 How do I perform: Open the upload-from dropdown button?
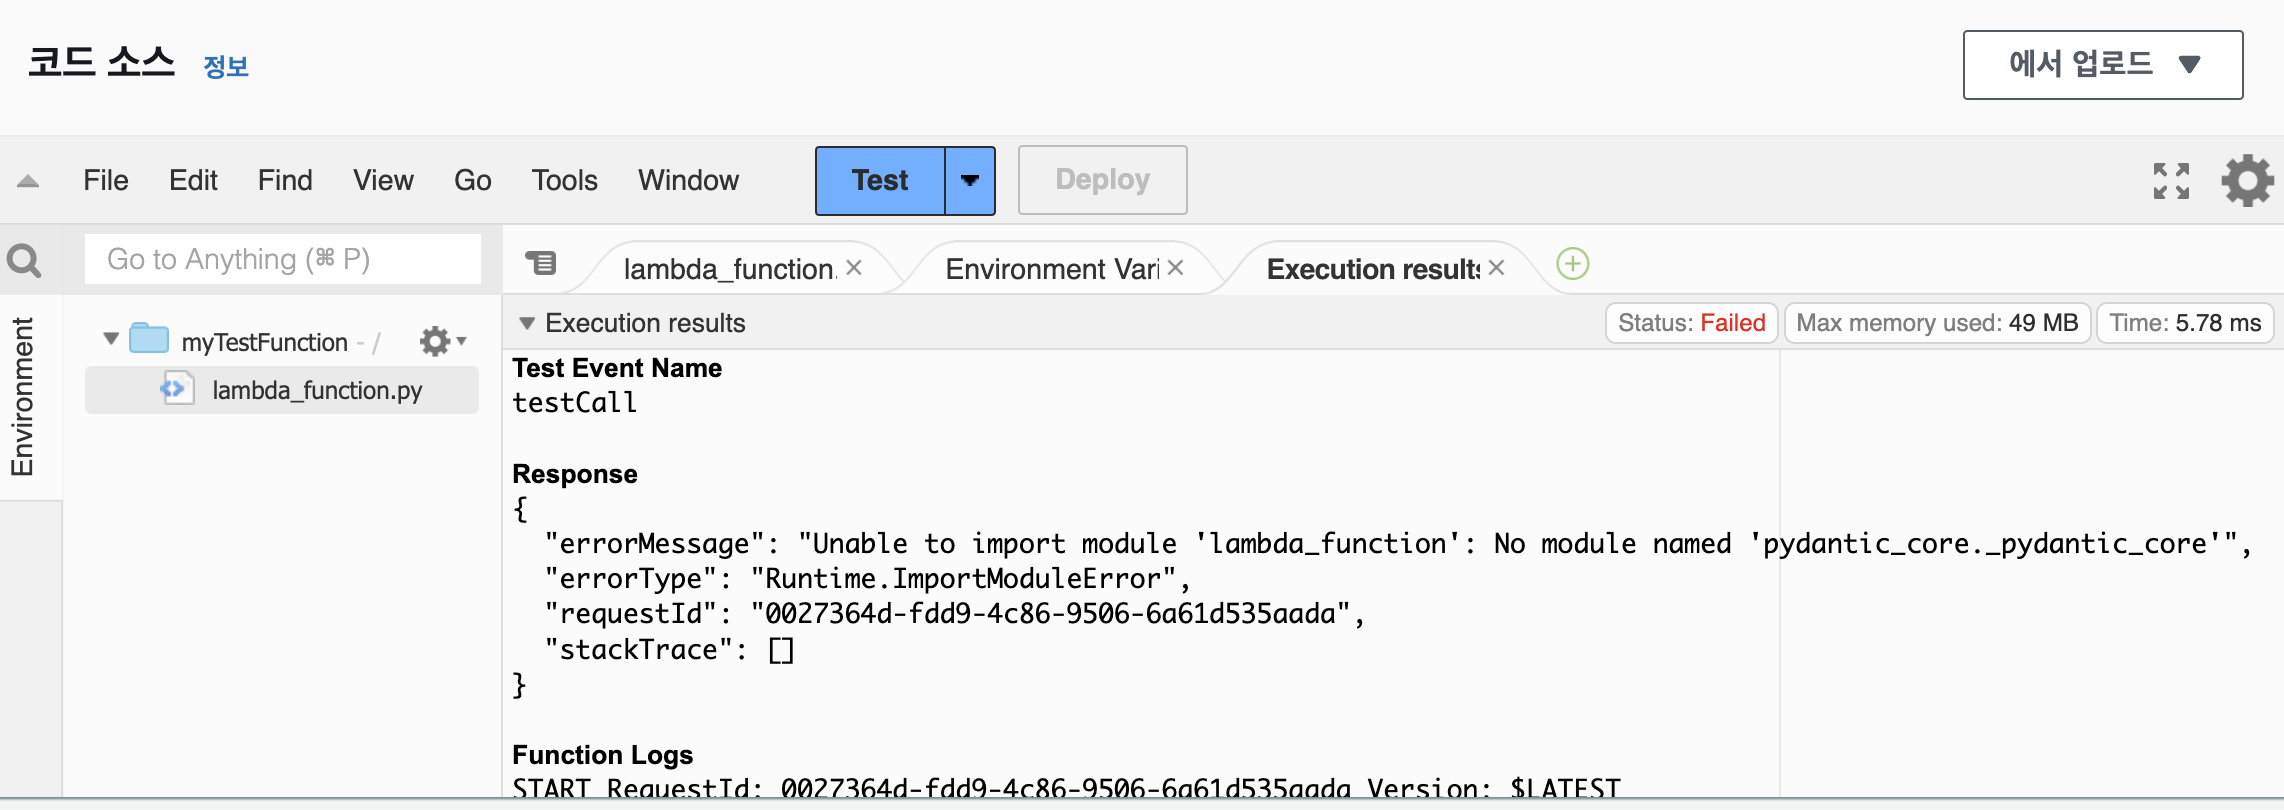2102,65
